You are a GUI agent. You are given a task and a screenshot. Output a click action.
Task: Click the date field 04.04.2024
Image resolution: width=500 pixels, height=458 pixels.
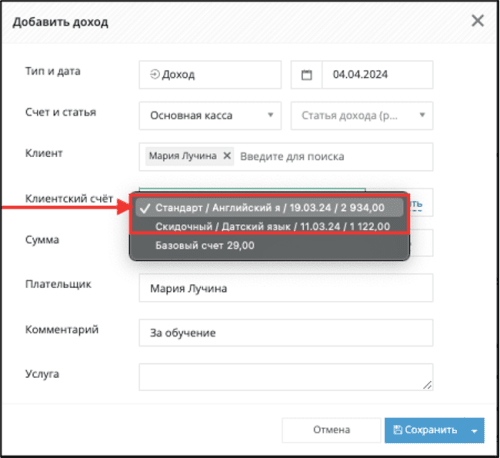[x=377, y=75]
